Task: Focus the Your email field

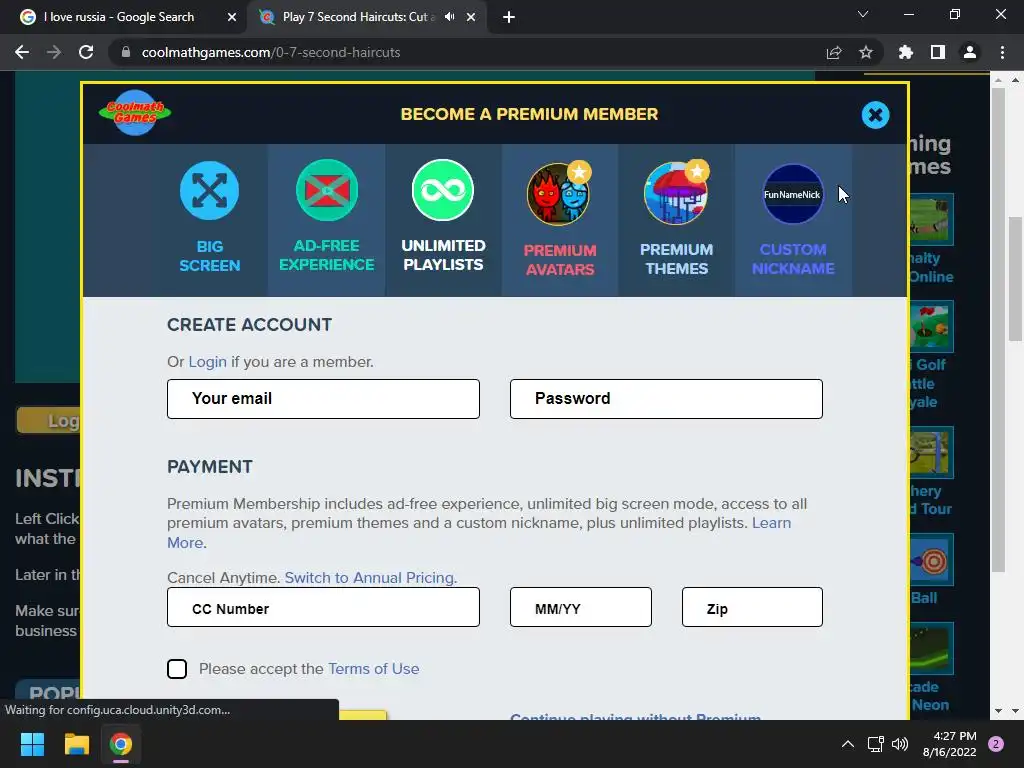Action: (323, 398)
